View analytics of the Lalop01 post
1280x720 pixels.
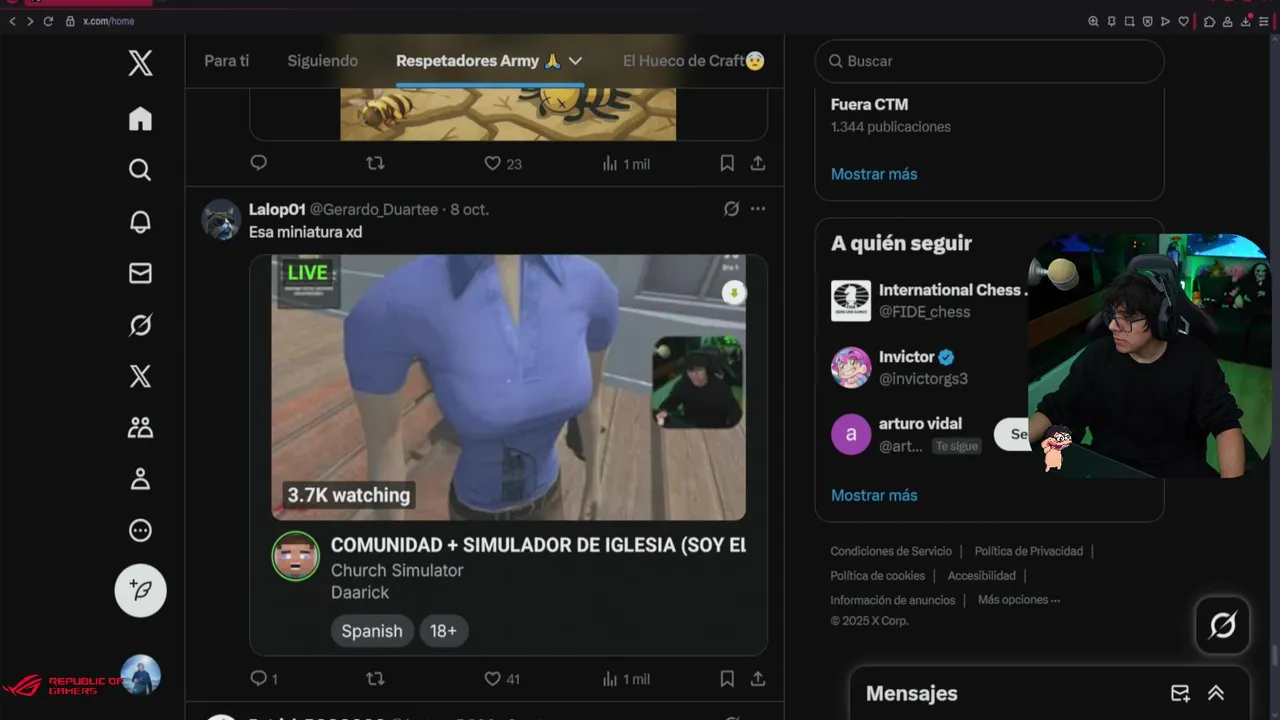point(626,678)
